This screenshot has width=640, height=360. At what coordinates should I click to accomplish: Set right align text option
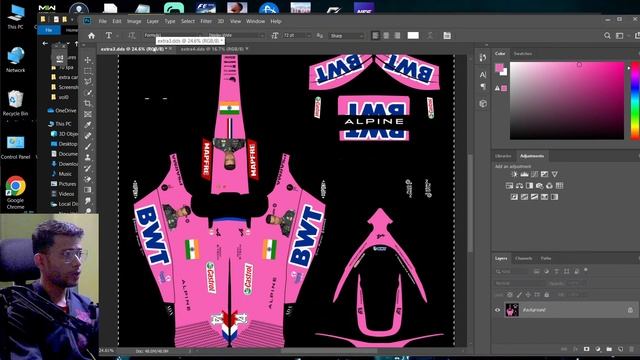[x=397, y=36]
